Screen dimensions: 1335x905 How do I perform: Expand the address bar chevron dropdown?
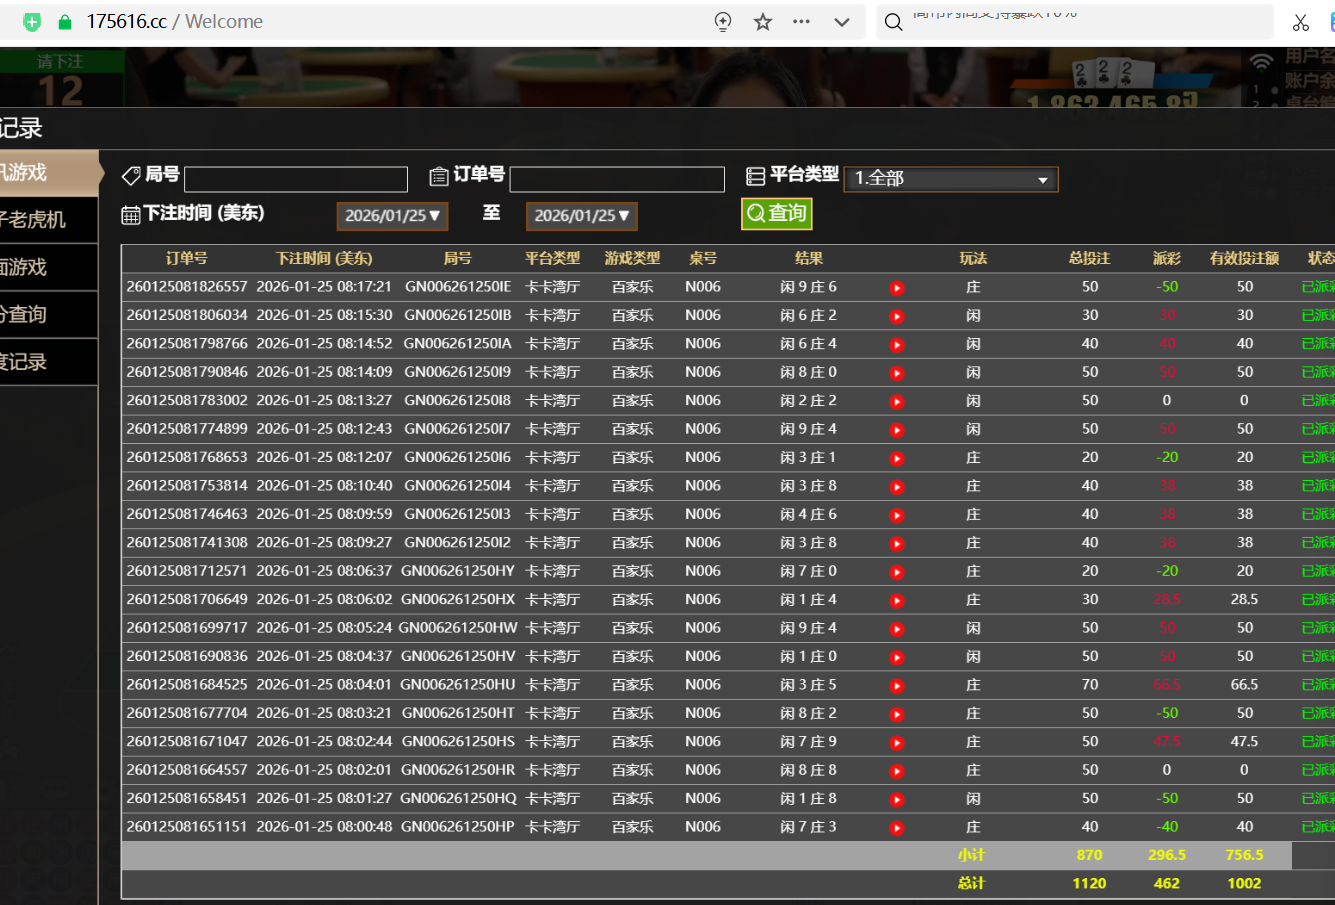(x=842, y=22)
